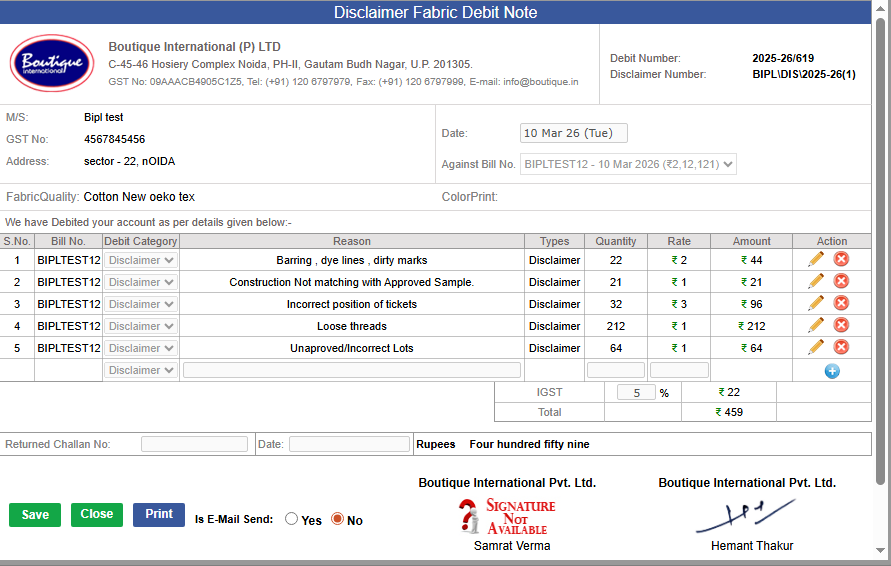Click the scrollbar down arrow
Image resolution: width=891 pixels, height=566 pixels.
[x=880, y=550]
